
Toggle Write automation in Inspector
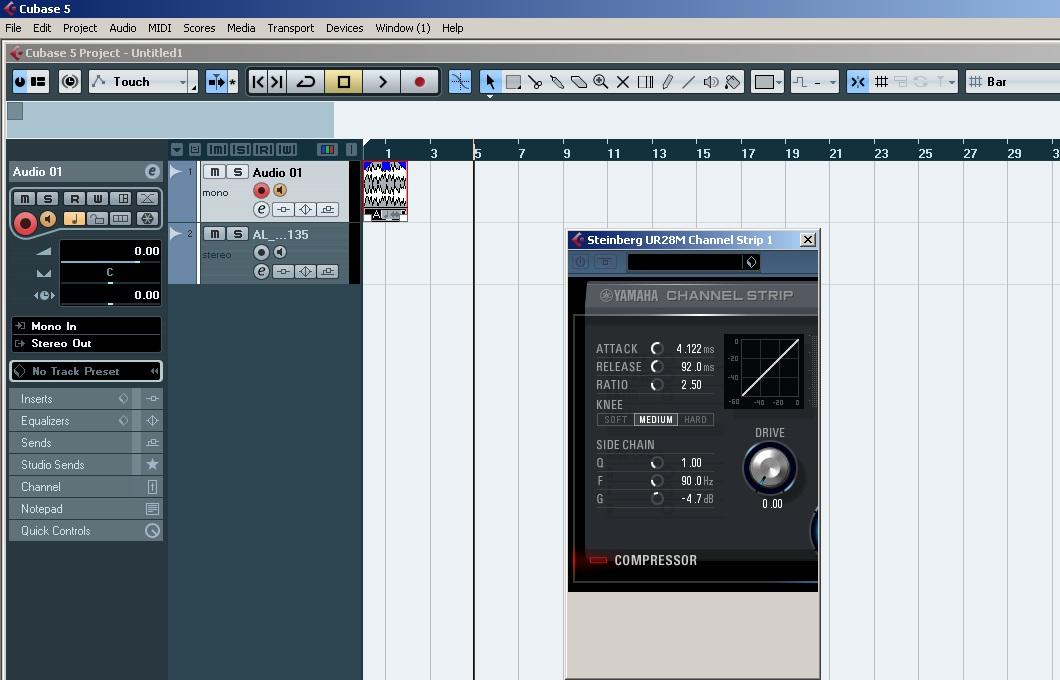(x=97, y=198)
